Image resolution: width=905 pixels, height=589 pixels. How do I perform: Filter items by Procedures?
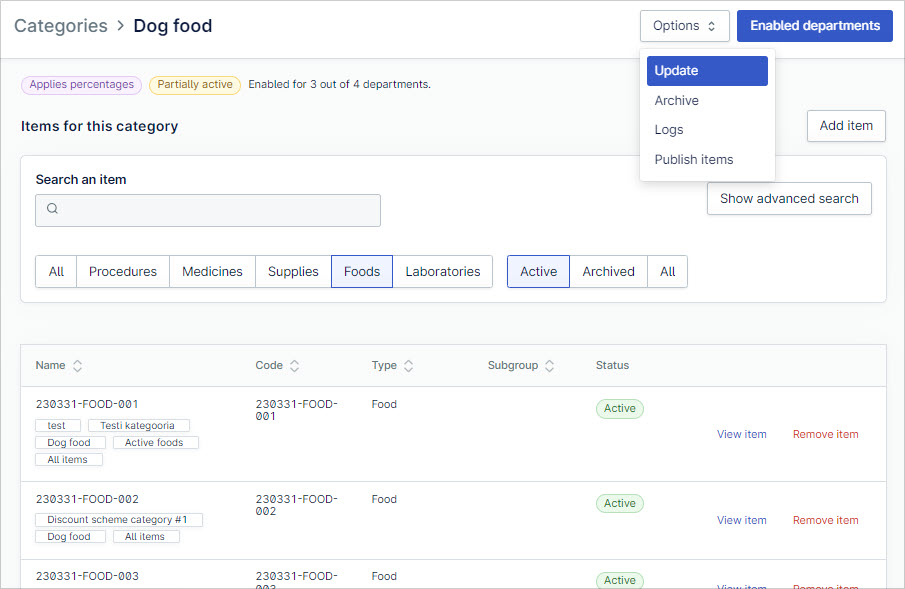point(123,271)
